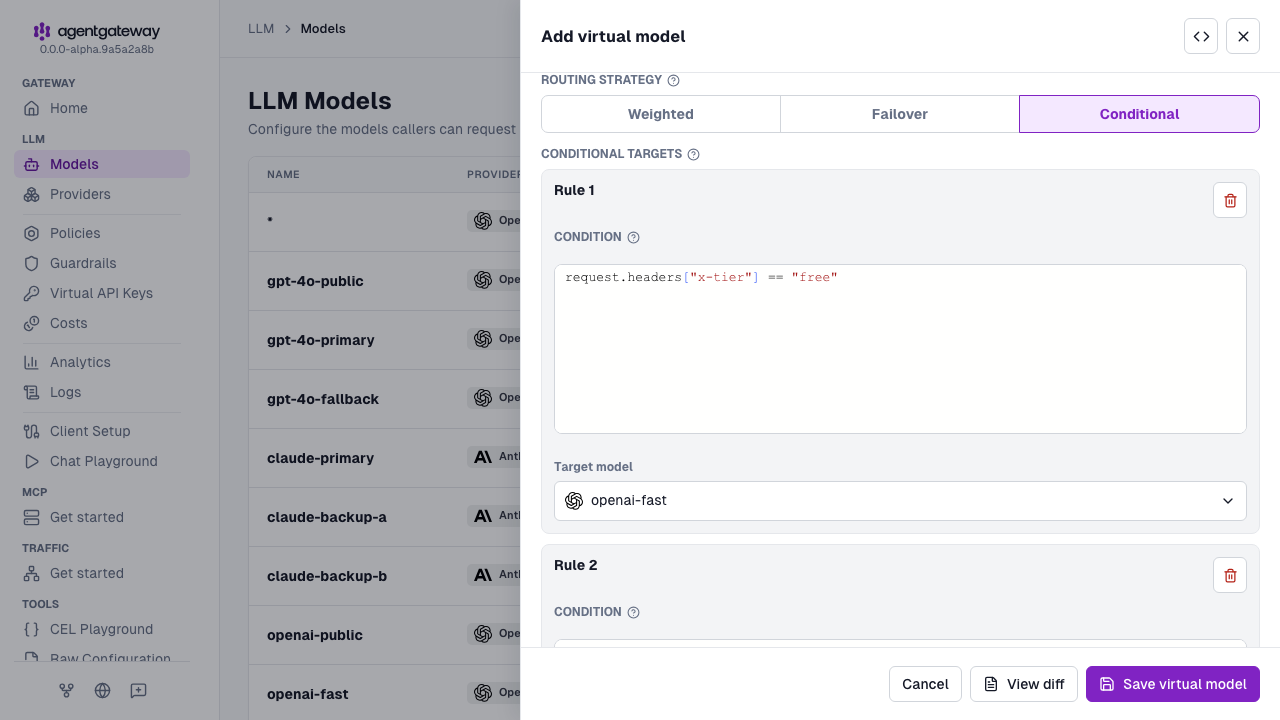Viewport: 1280px width, 720px height.
Task: Select gpt-4o-fallback model row
Action: click(x=384, y=399)
